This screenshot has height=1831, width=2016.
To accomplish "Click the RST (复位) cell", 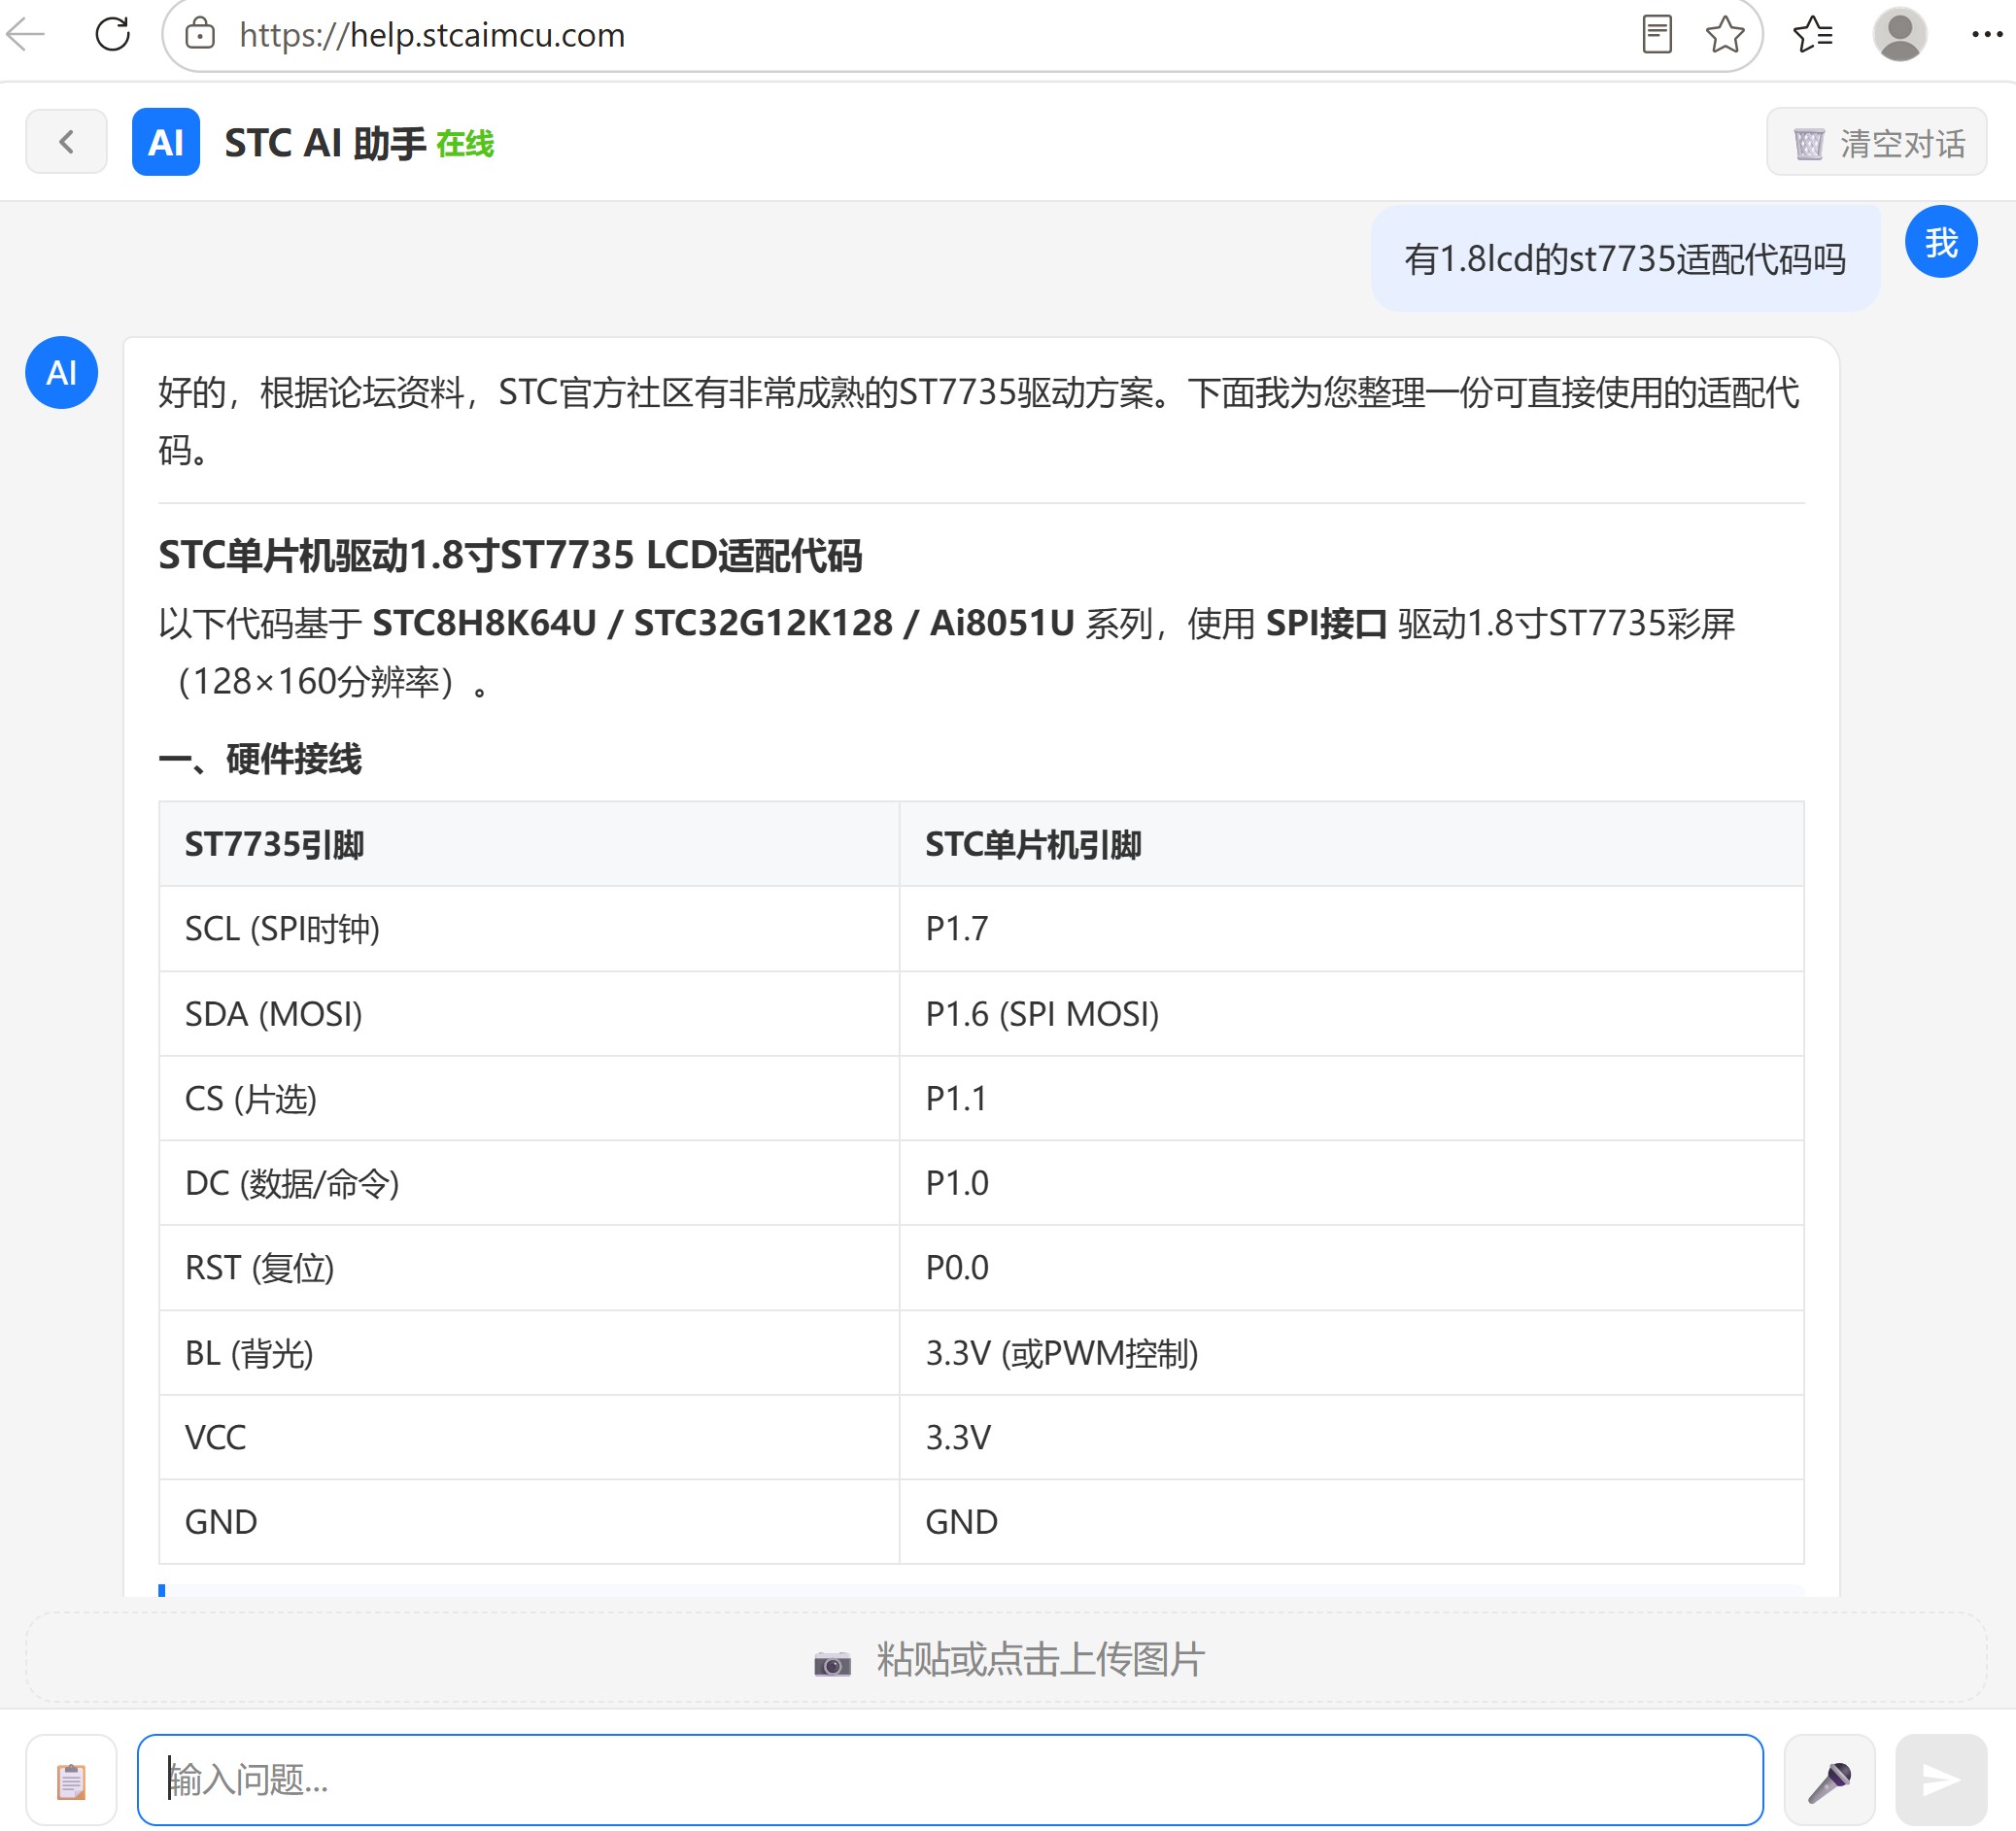I will click(529, 1268).
